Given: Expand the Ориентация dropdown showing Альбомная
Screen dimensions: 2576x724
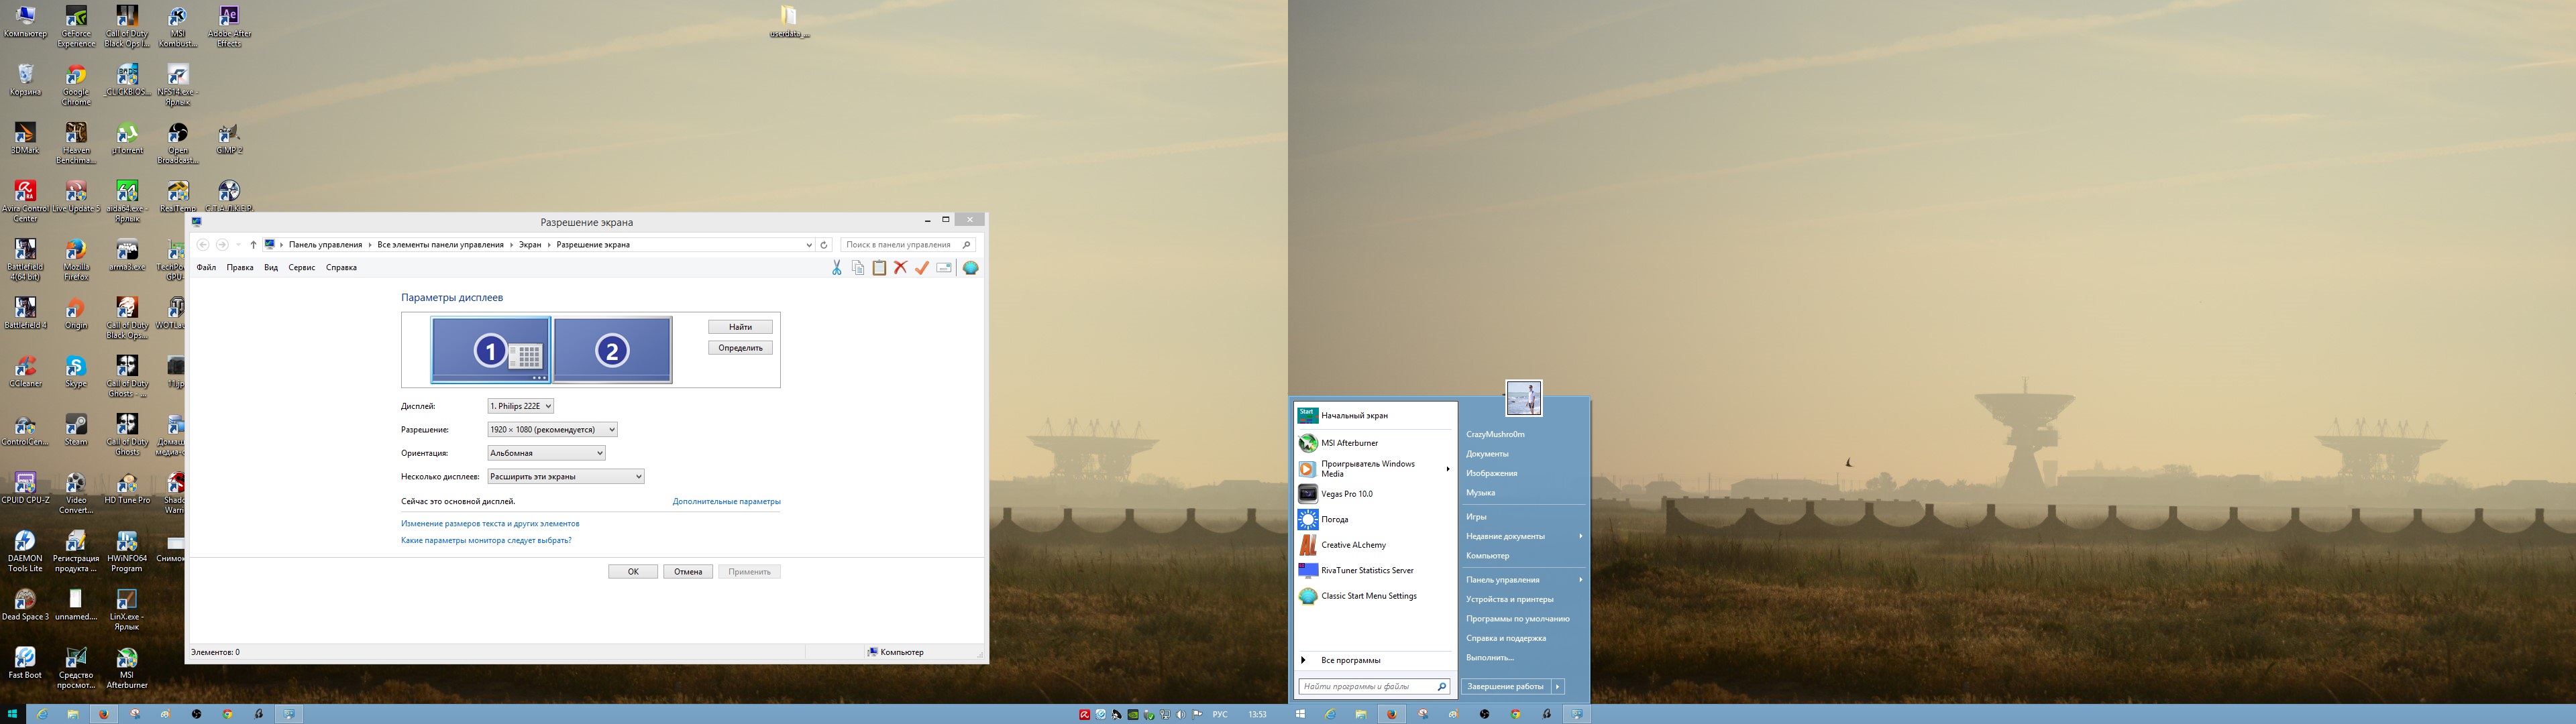Looking at the screenshot, I should pyautogui.click(x=546, y=453).
